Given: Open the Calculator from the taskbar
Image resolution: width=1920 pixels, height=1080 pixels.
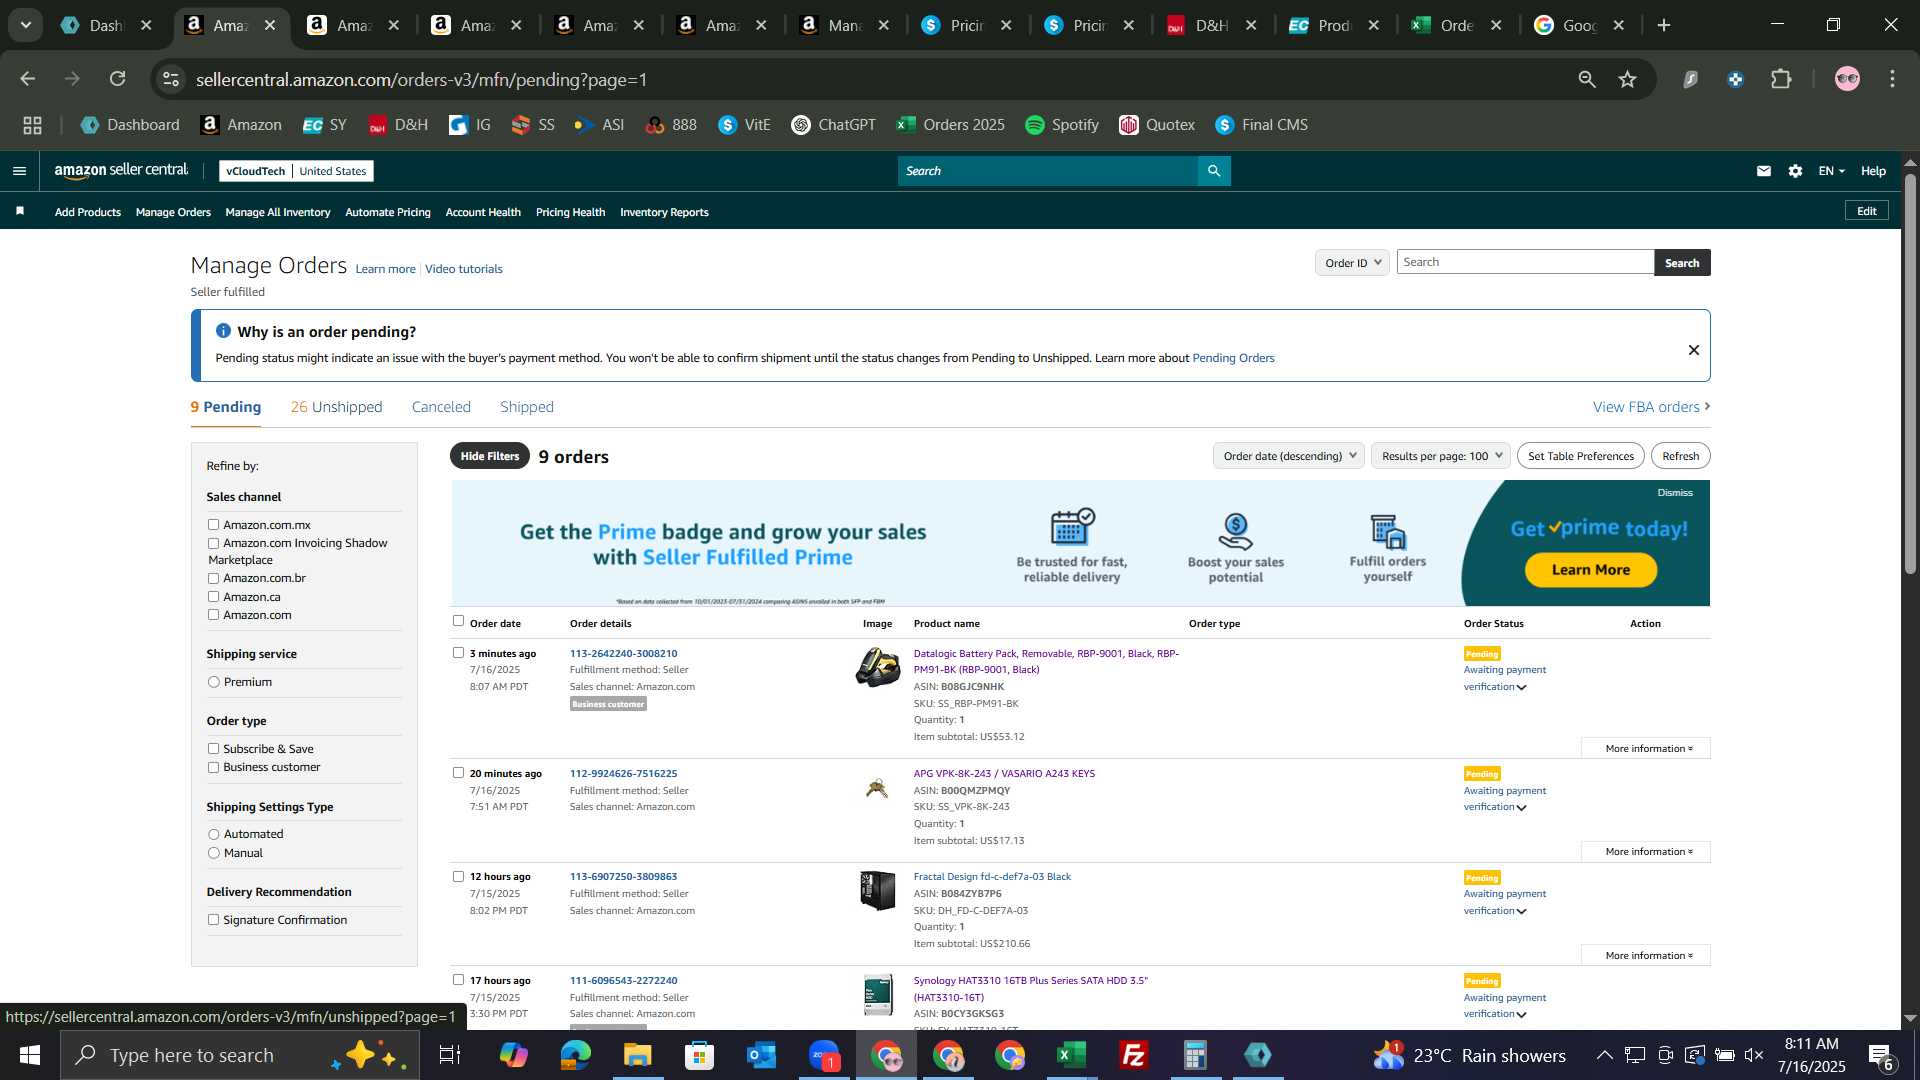Looking at the screenshot, I should point(1196,1055).
